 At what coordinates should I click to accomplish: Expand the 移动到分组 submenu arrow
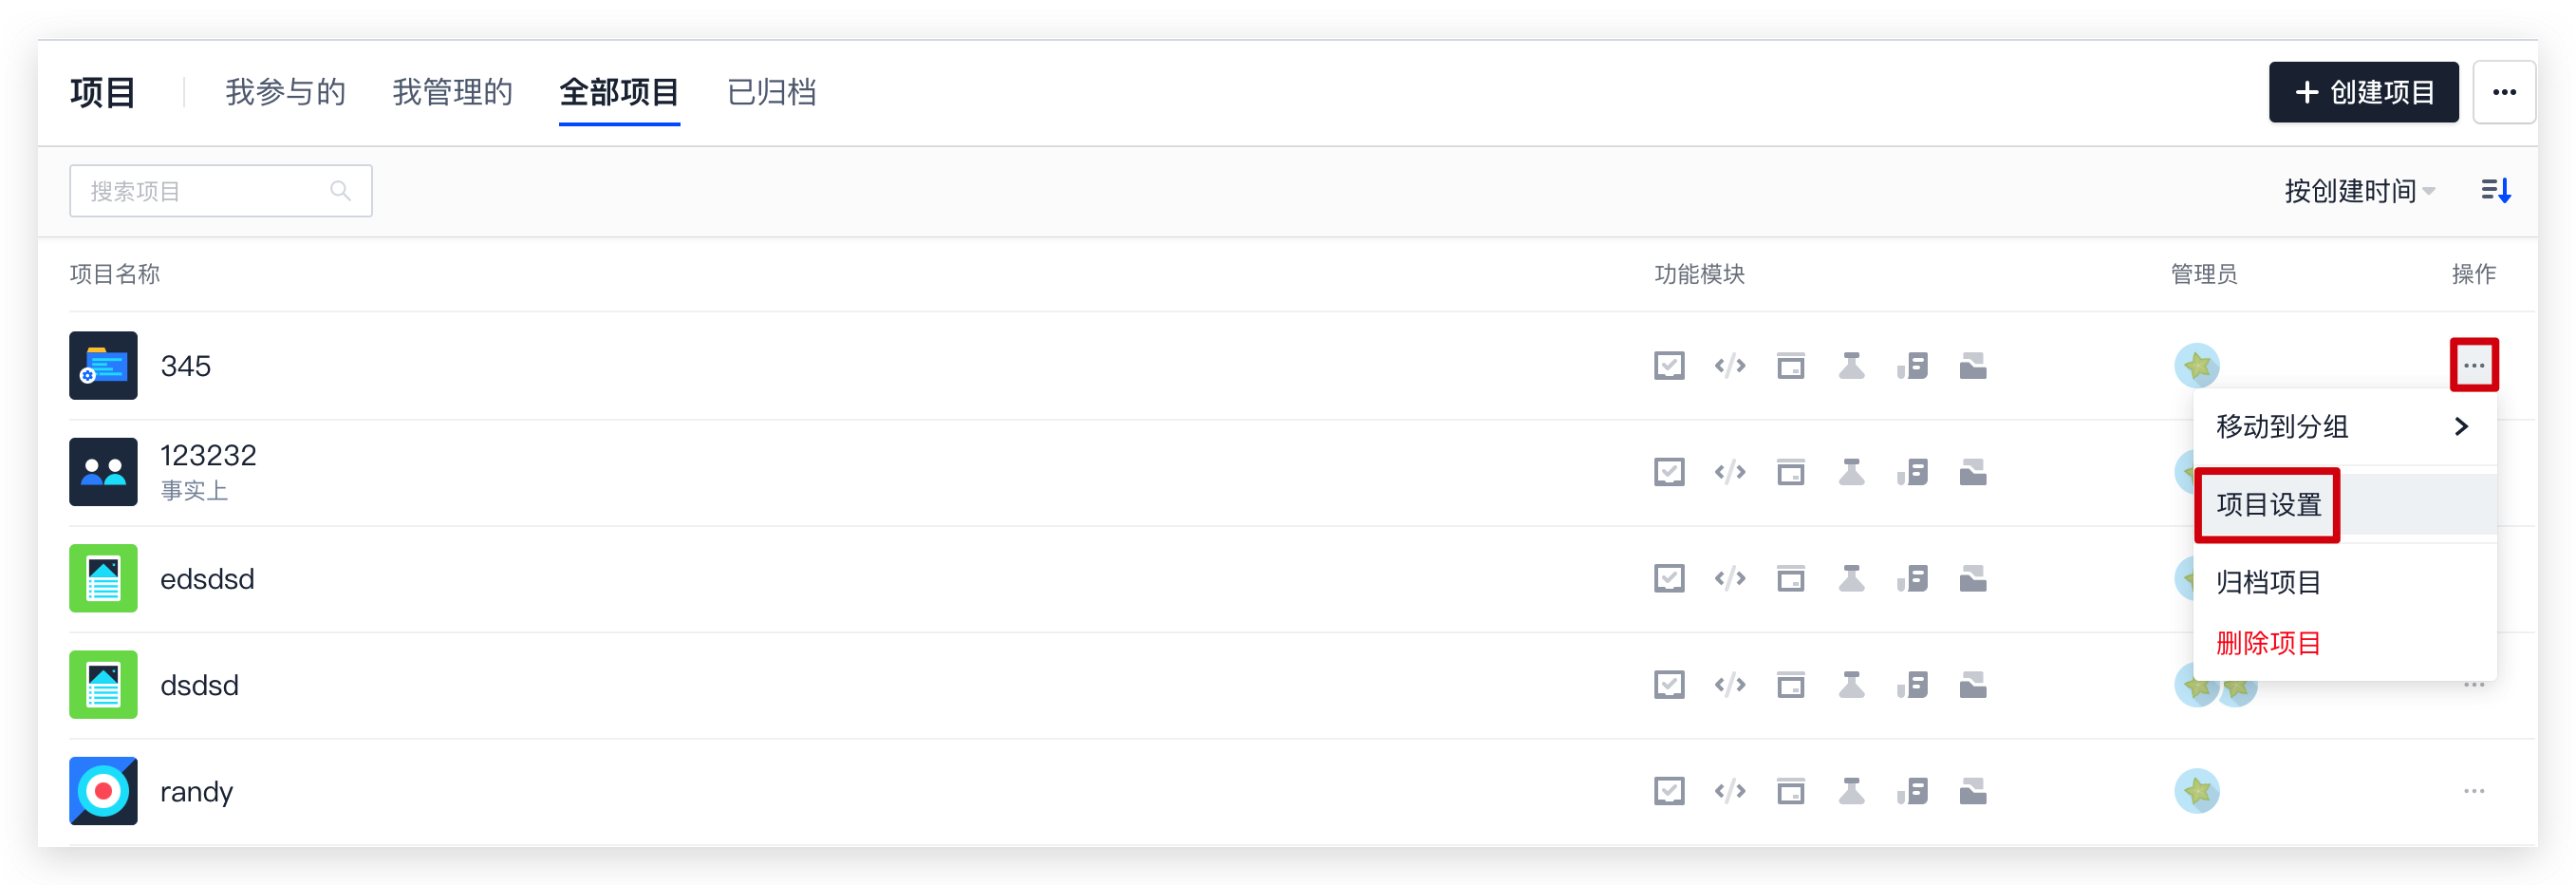(x=2461, y=427)
